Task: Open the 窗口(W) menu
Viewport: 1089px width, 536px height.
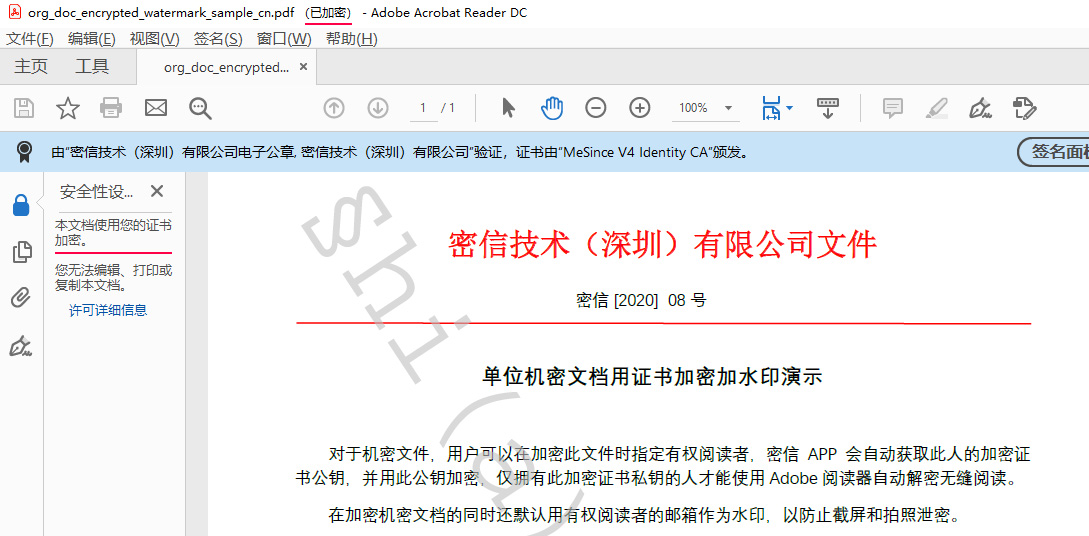Action: coord(284,39)
